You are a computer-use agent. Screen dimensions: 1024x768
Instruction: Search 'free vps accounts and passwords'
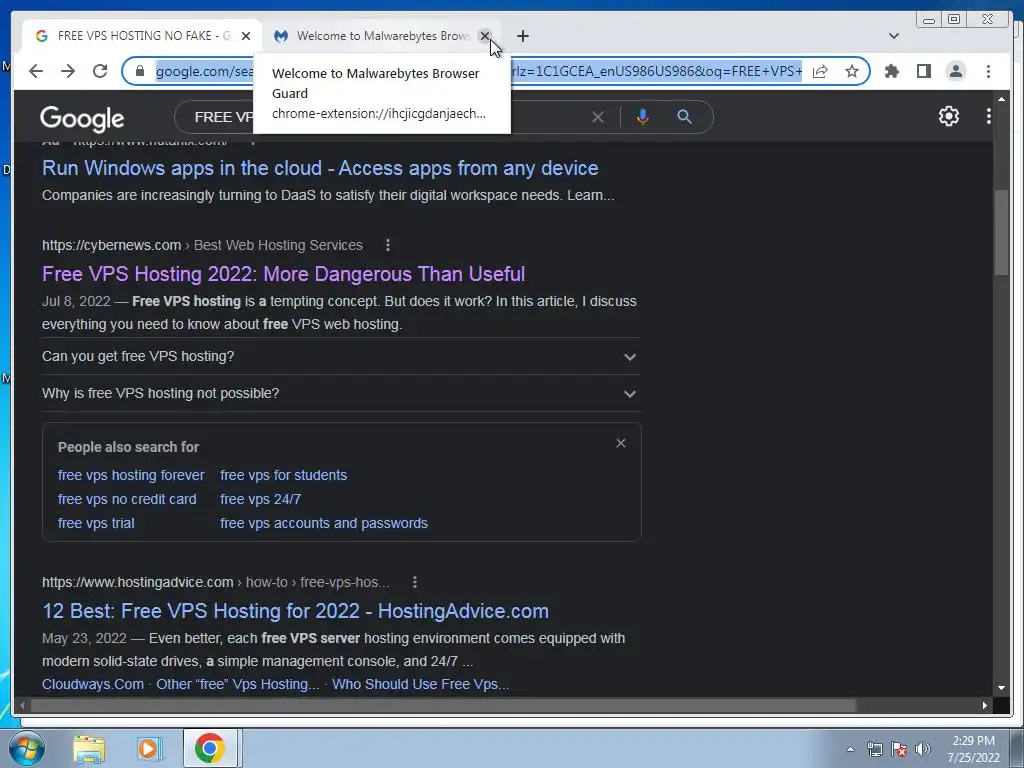(324, 523)
